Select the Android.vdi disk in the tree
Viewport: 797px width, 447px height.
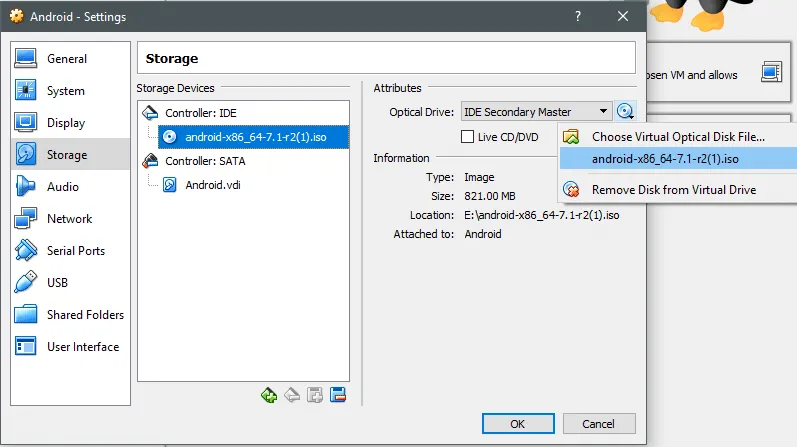pos(213,184)
